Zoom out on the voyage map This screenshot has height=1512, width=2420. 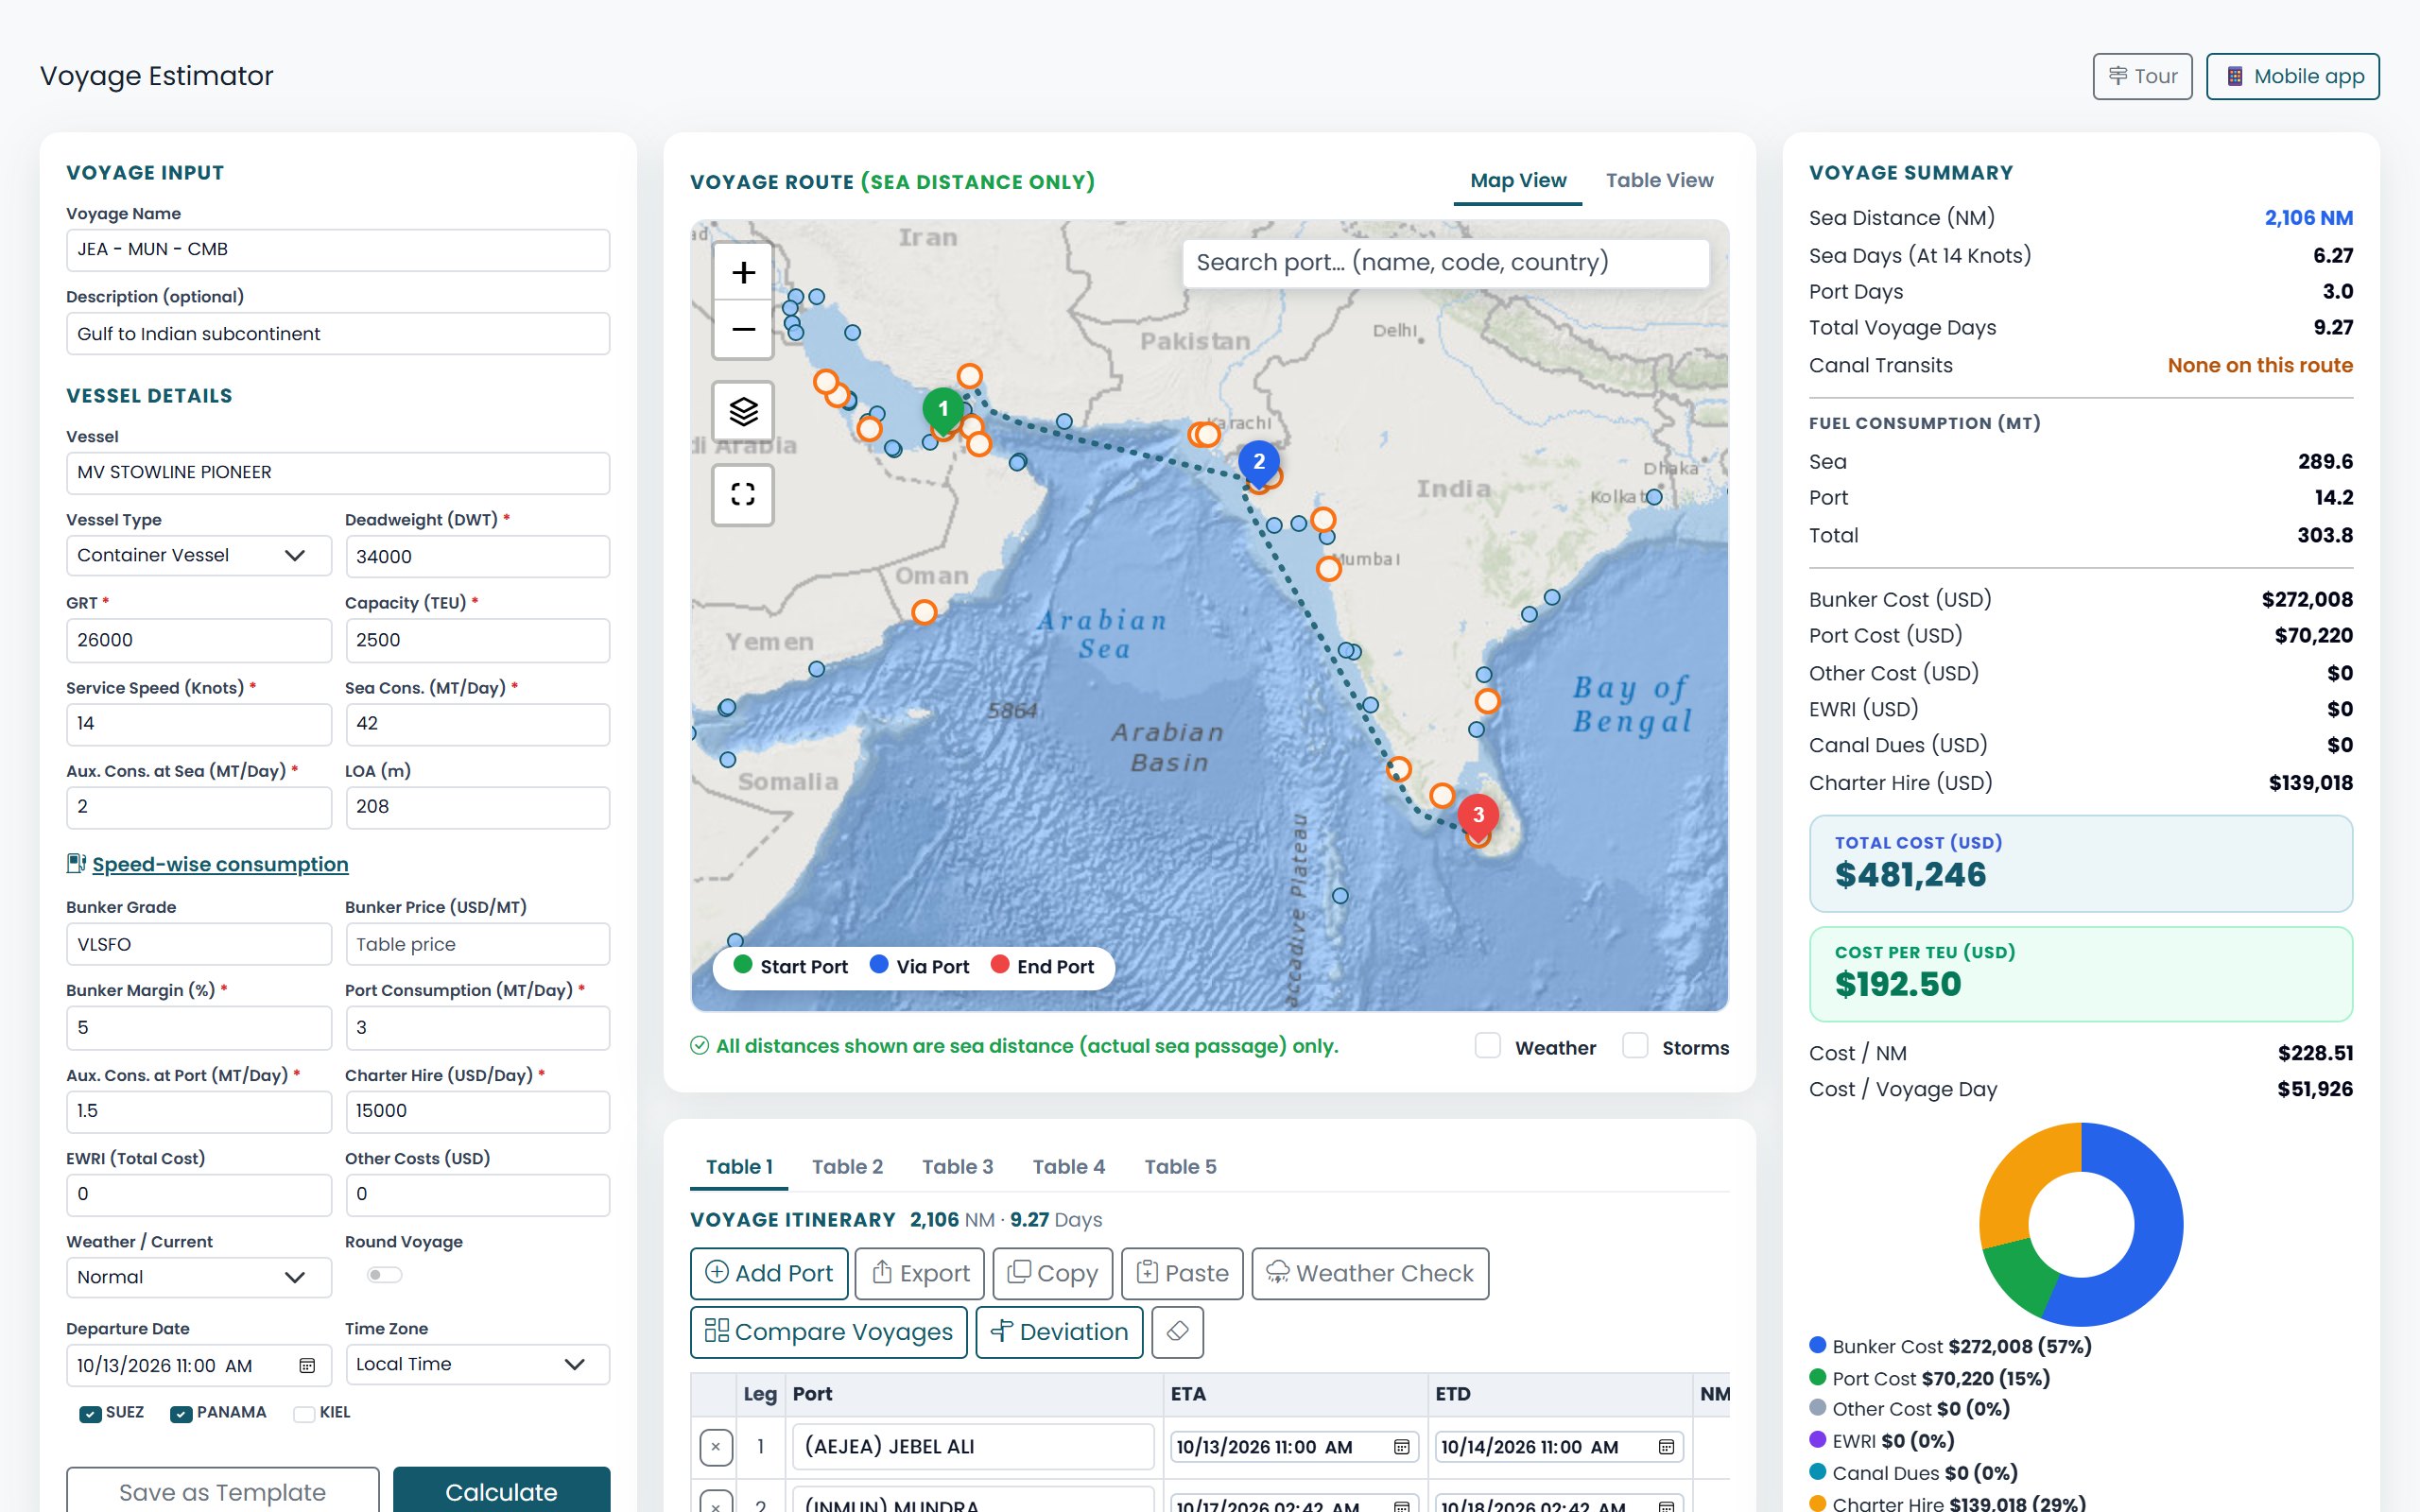(x=743, y=329)
